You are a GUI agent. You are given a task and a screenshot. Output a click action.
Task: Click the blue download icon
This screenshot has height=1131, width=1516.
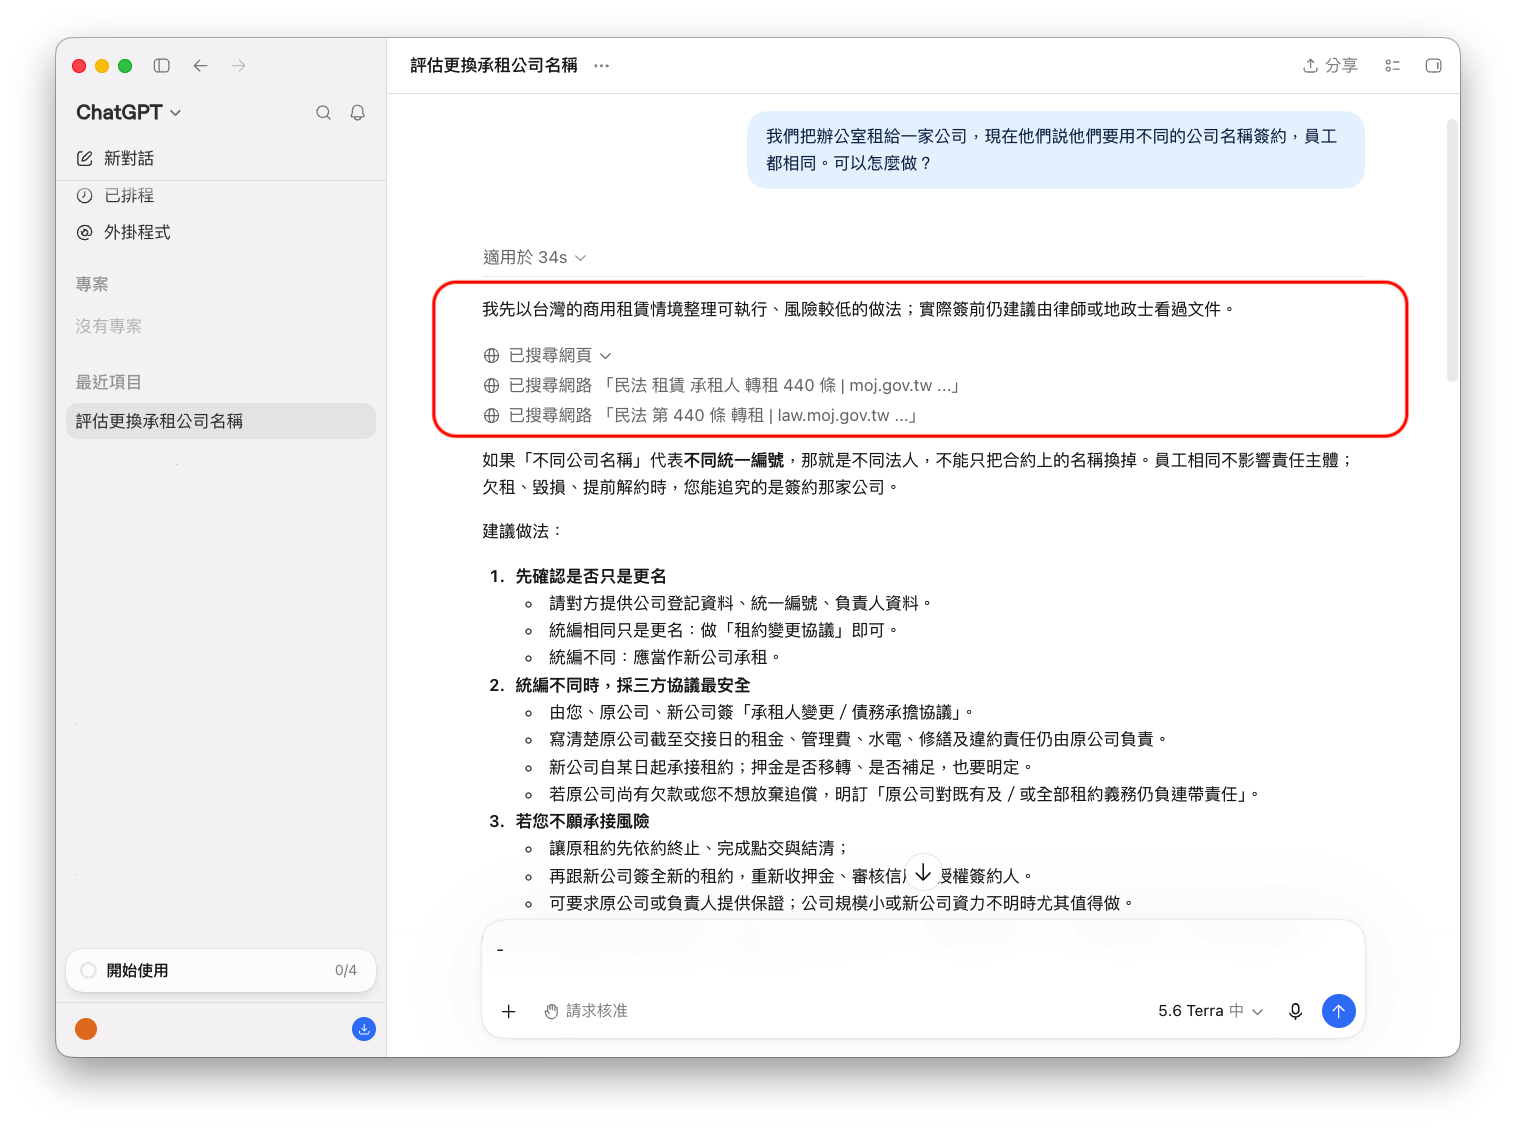click(364, 1029)
